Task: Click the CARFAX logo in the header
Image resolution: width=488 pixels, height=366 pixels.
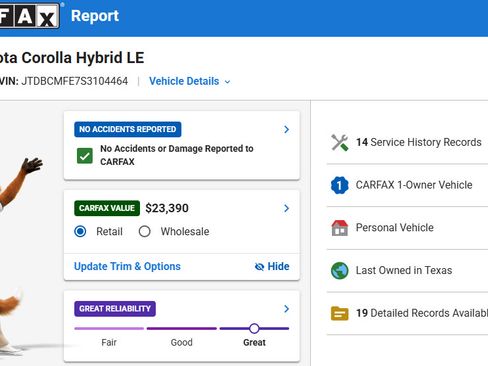Action: pyautogui.click(x=29, y=15)
